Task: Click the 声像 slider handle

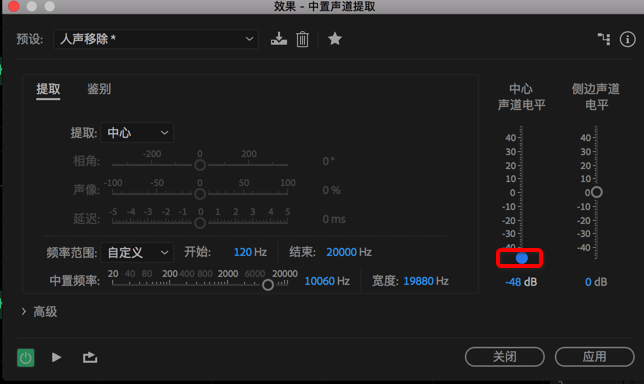Action: pyautogui.click(x=200, y=193)
